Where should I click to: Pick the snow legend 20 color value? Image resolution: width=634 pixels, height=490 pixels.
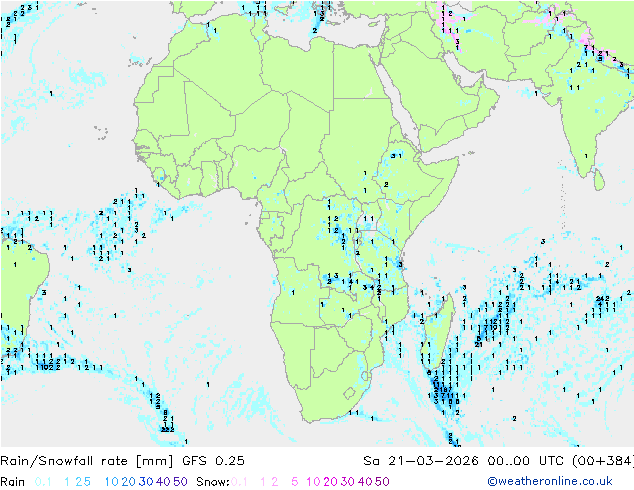click(x=330, y=482)
